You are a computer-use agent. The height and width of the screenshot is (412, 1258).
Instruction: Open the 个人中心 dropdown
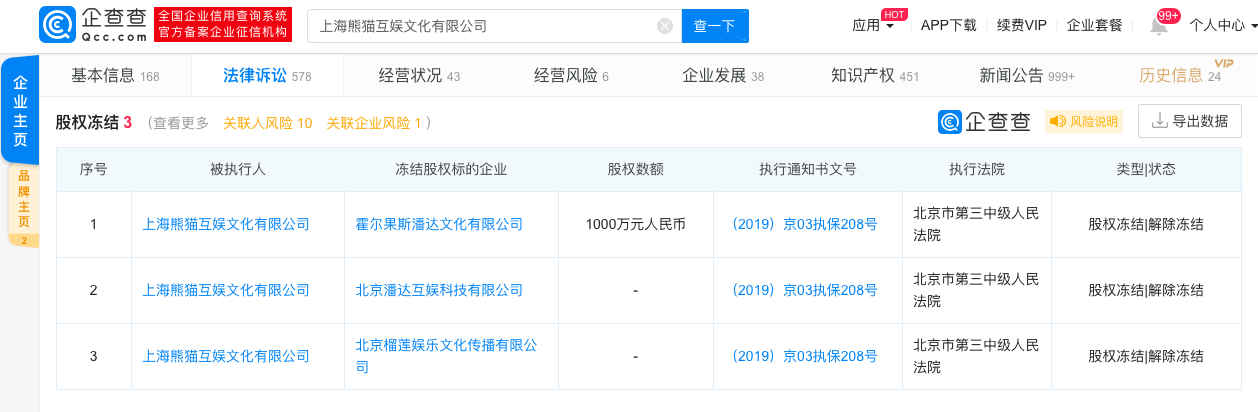tap(1222, 26)
